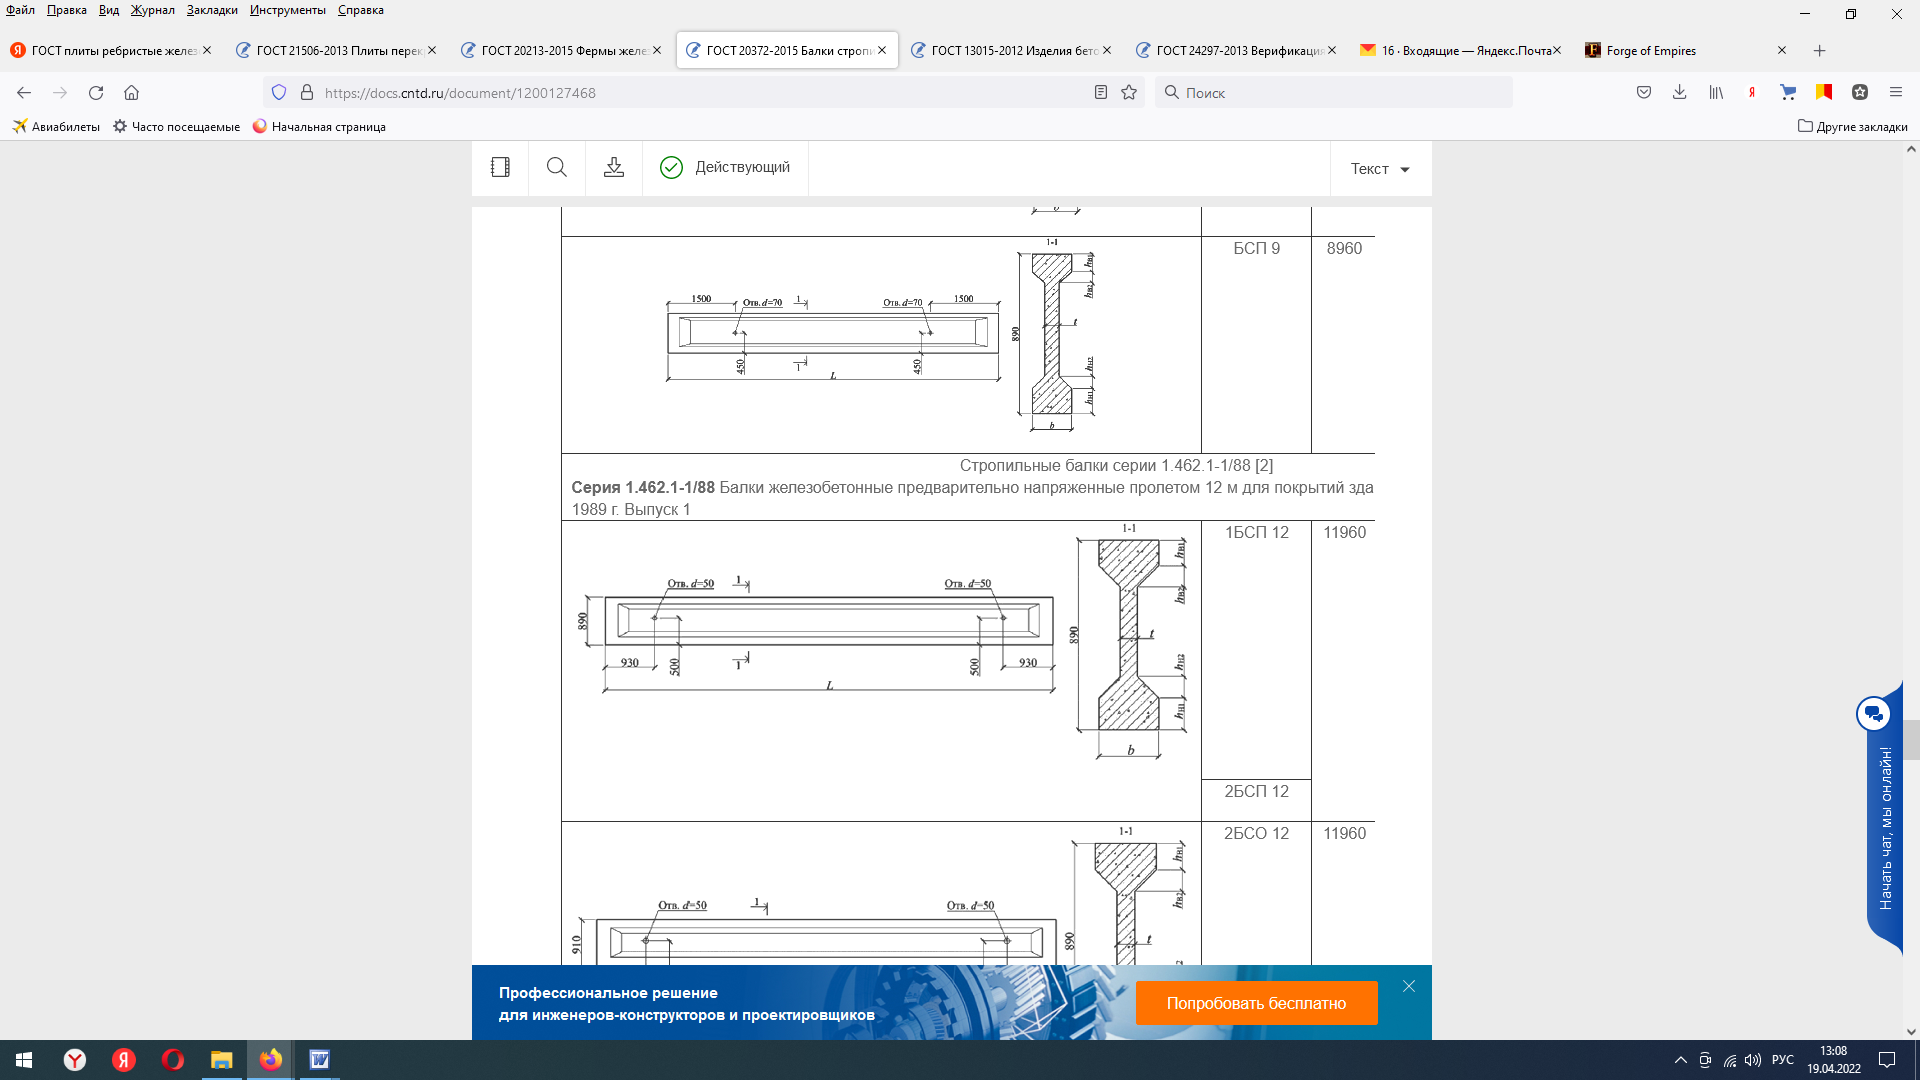Open tracking protection shield info
Image resolution: width=1920 pixels, height=1080 pixels.
tap(279, 93)
